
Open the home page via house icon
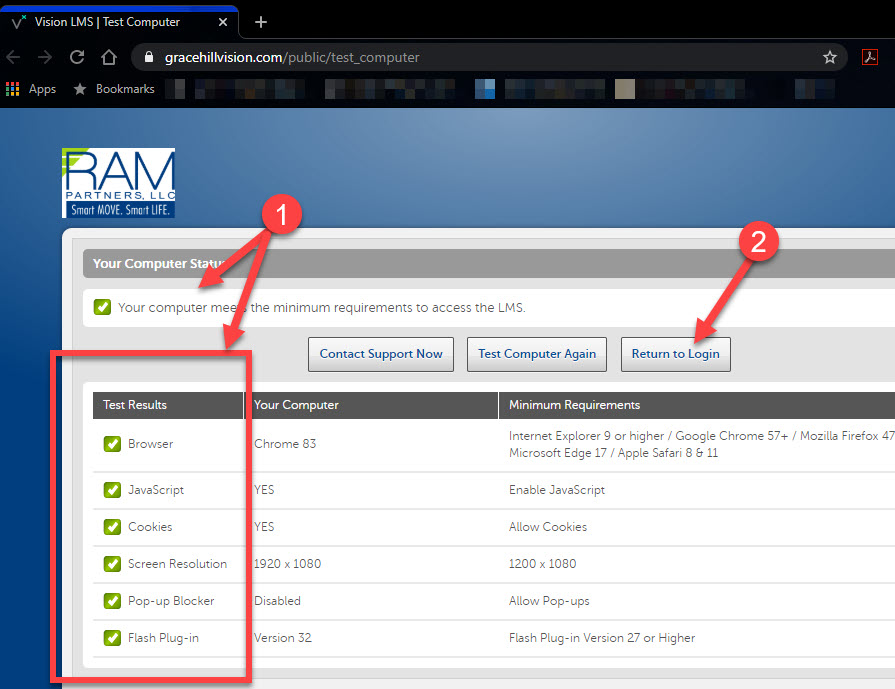[x=109, y=57]
